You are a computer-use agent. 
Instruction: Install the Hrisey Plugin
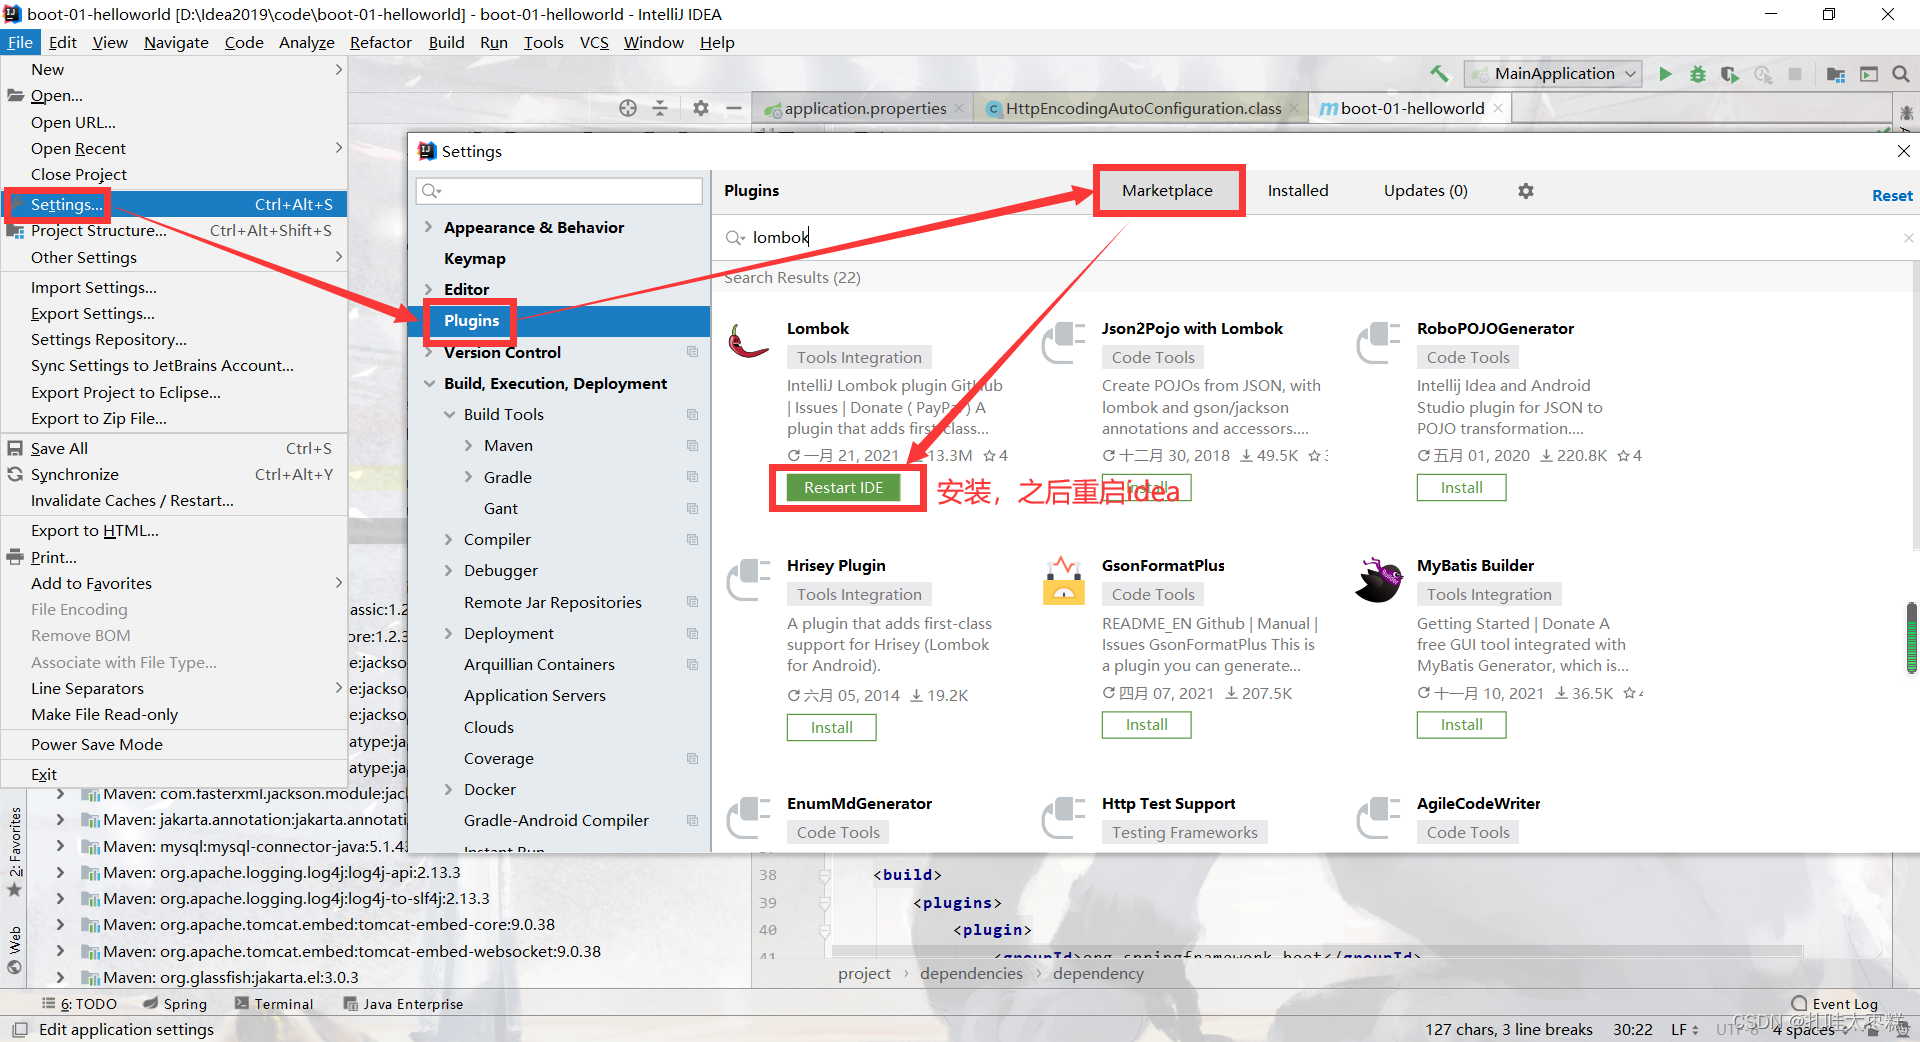(x=831, y=727)
